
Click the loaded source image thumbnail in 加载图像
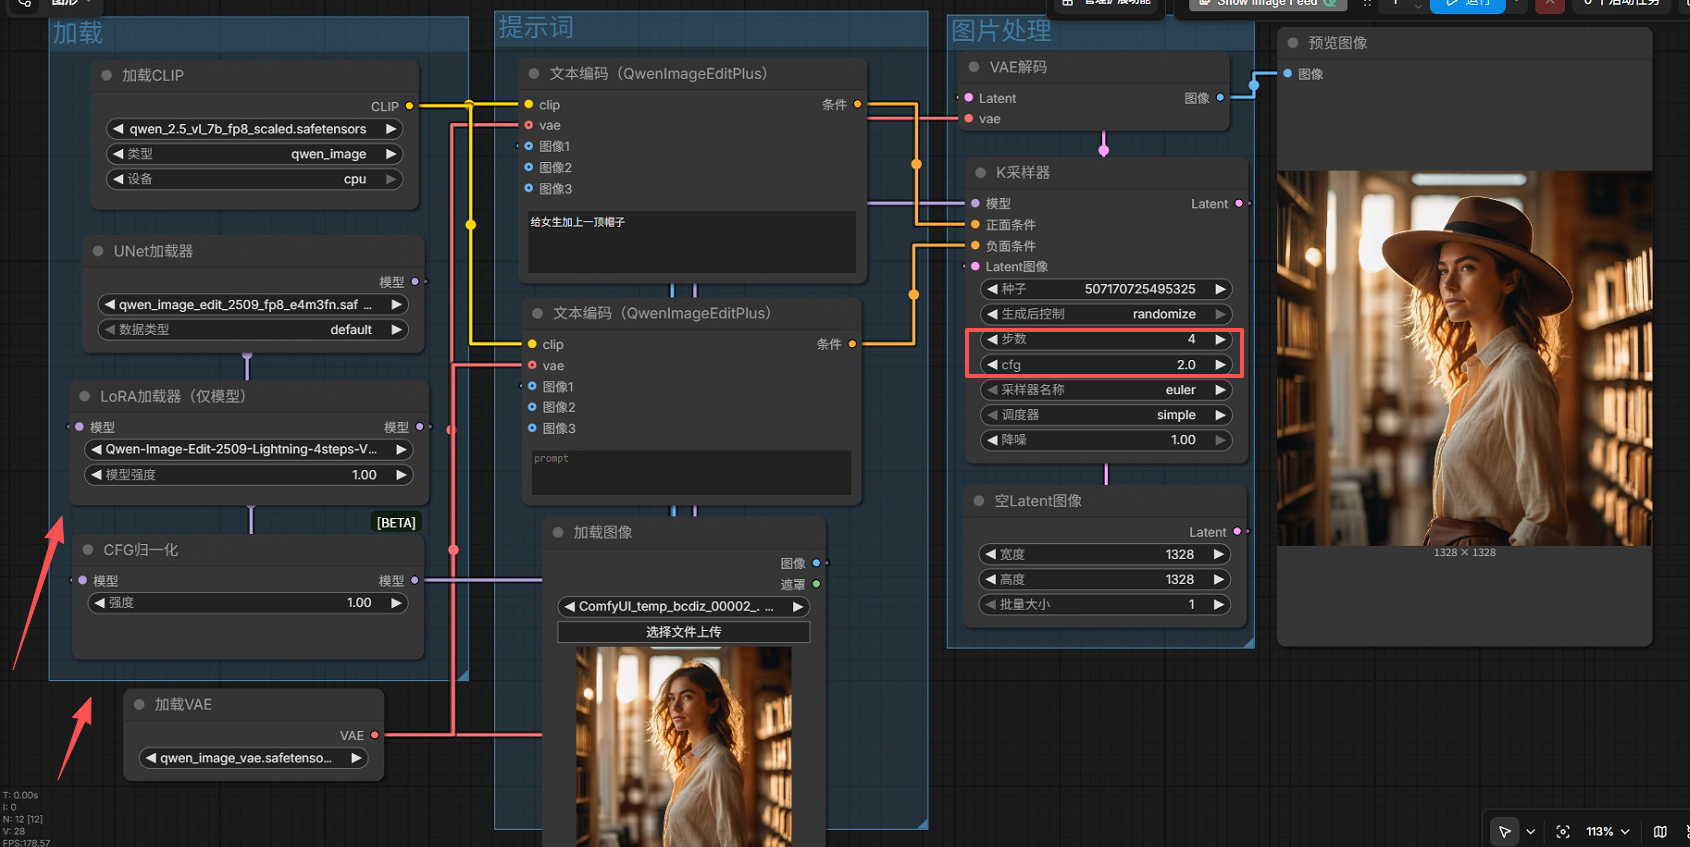(683, 746)
